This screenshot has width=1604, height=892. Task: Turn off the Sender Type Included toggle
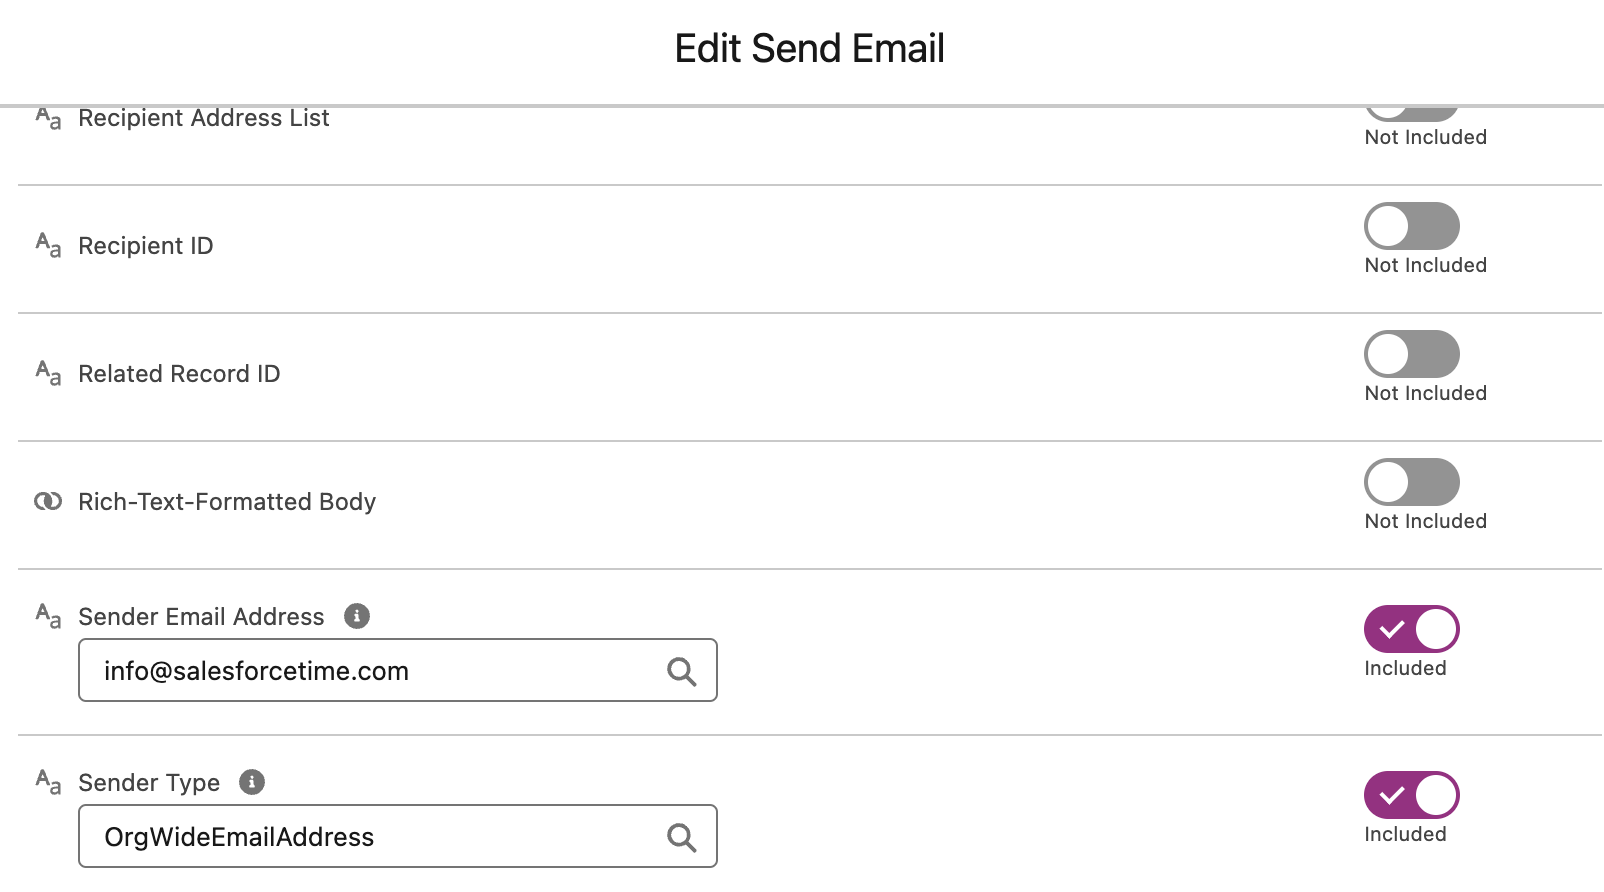coord(1410,795)
